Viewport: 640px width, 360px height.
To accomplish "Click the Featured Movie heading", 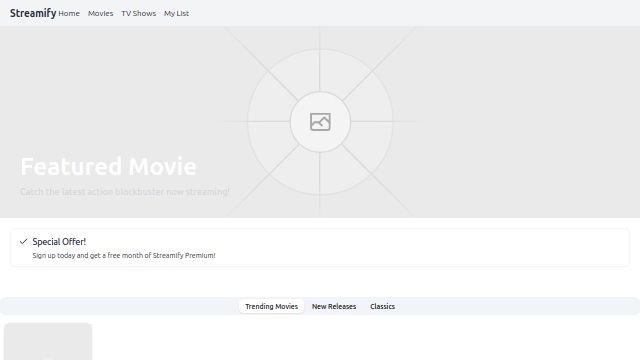I will coord(109,167).
